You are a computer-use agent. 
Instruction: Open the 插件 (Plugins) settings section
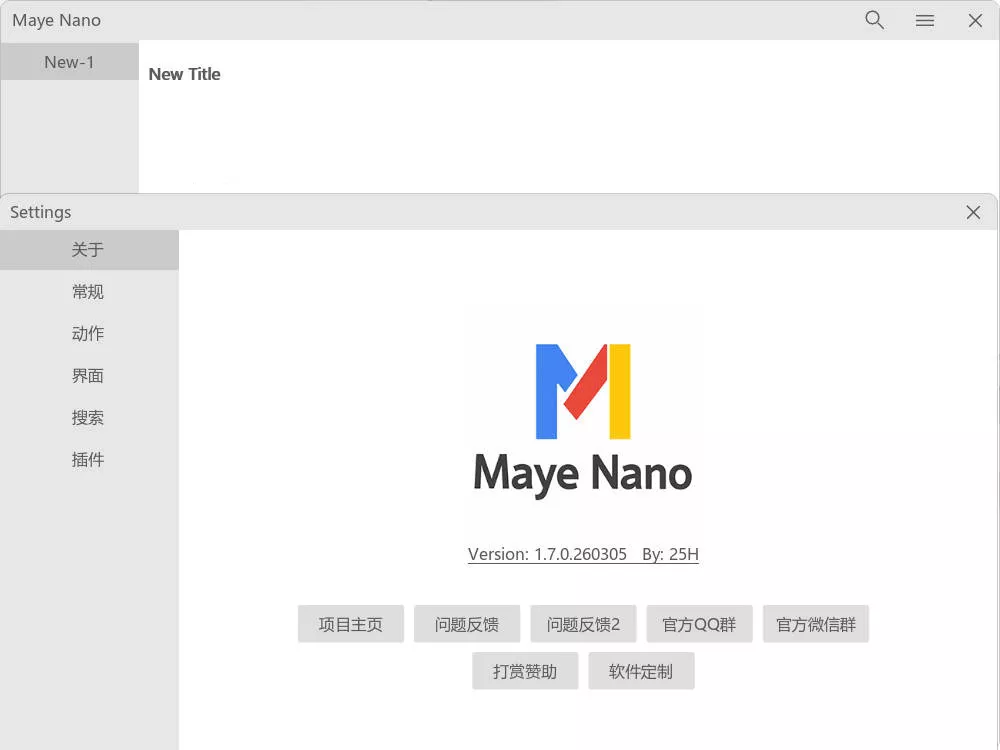point(87,460)
